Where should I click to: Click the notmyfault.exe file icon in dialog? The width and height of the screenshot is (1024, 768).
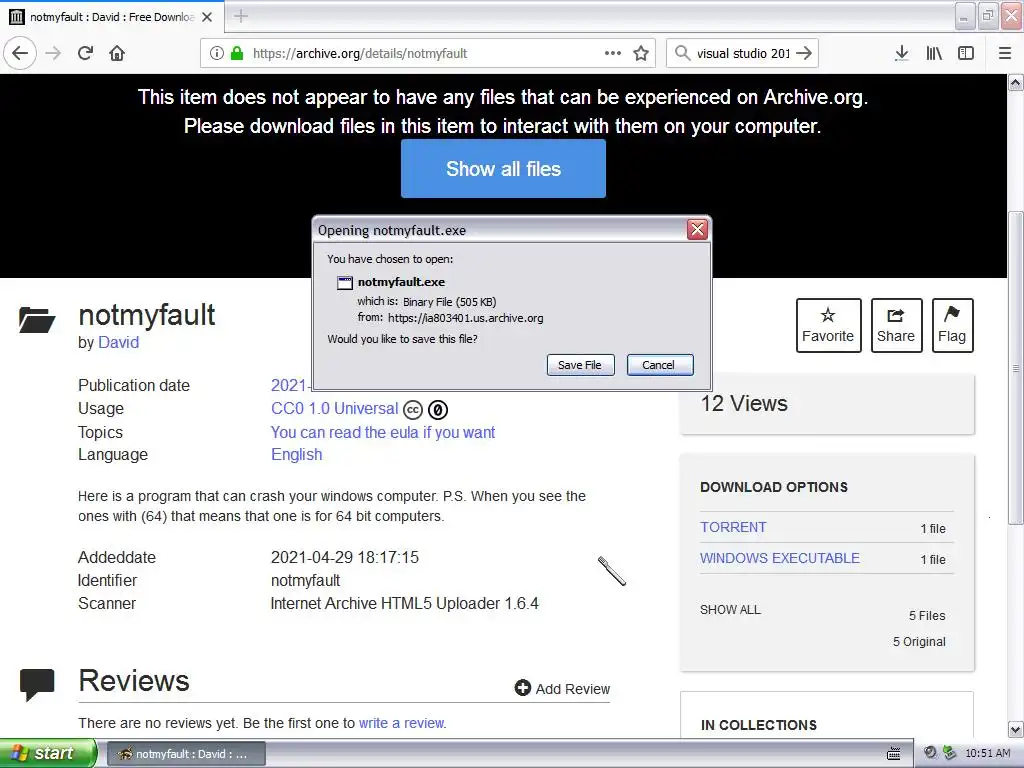[x=345, y=282]
